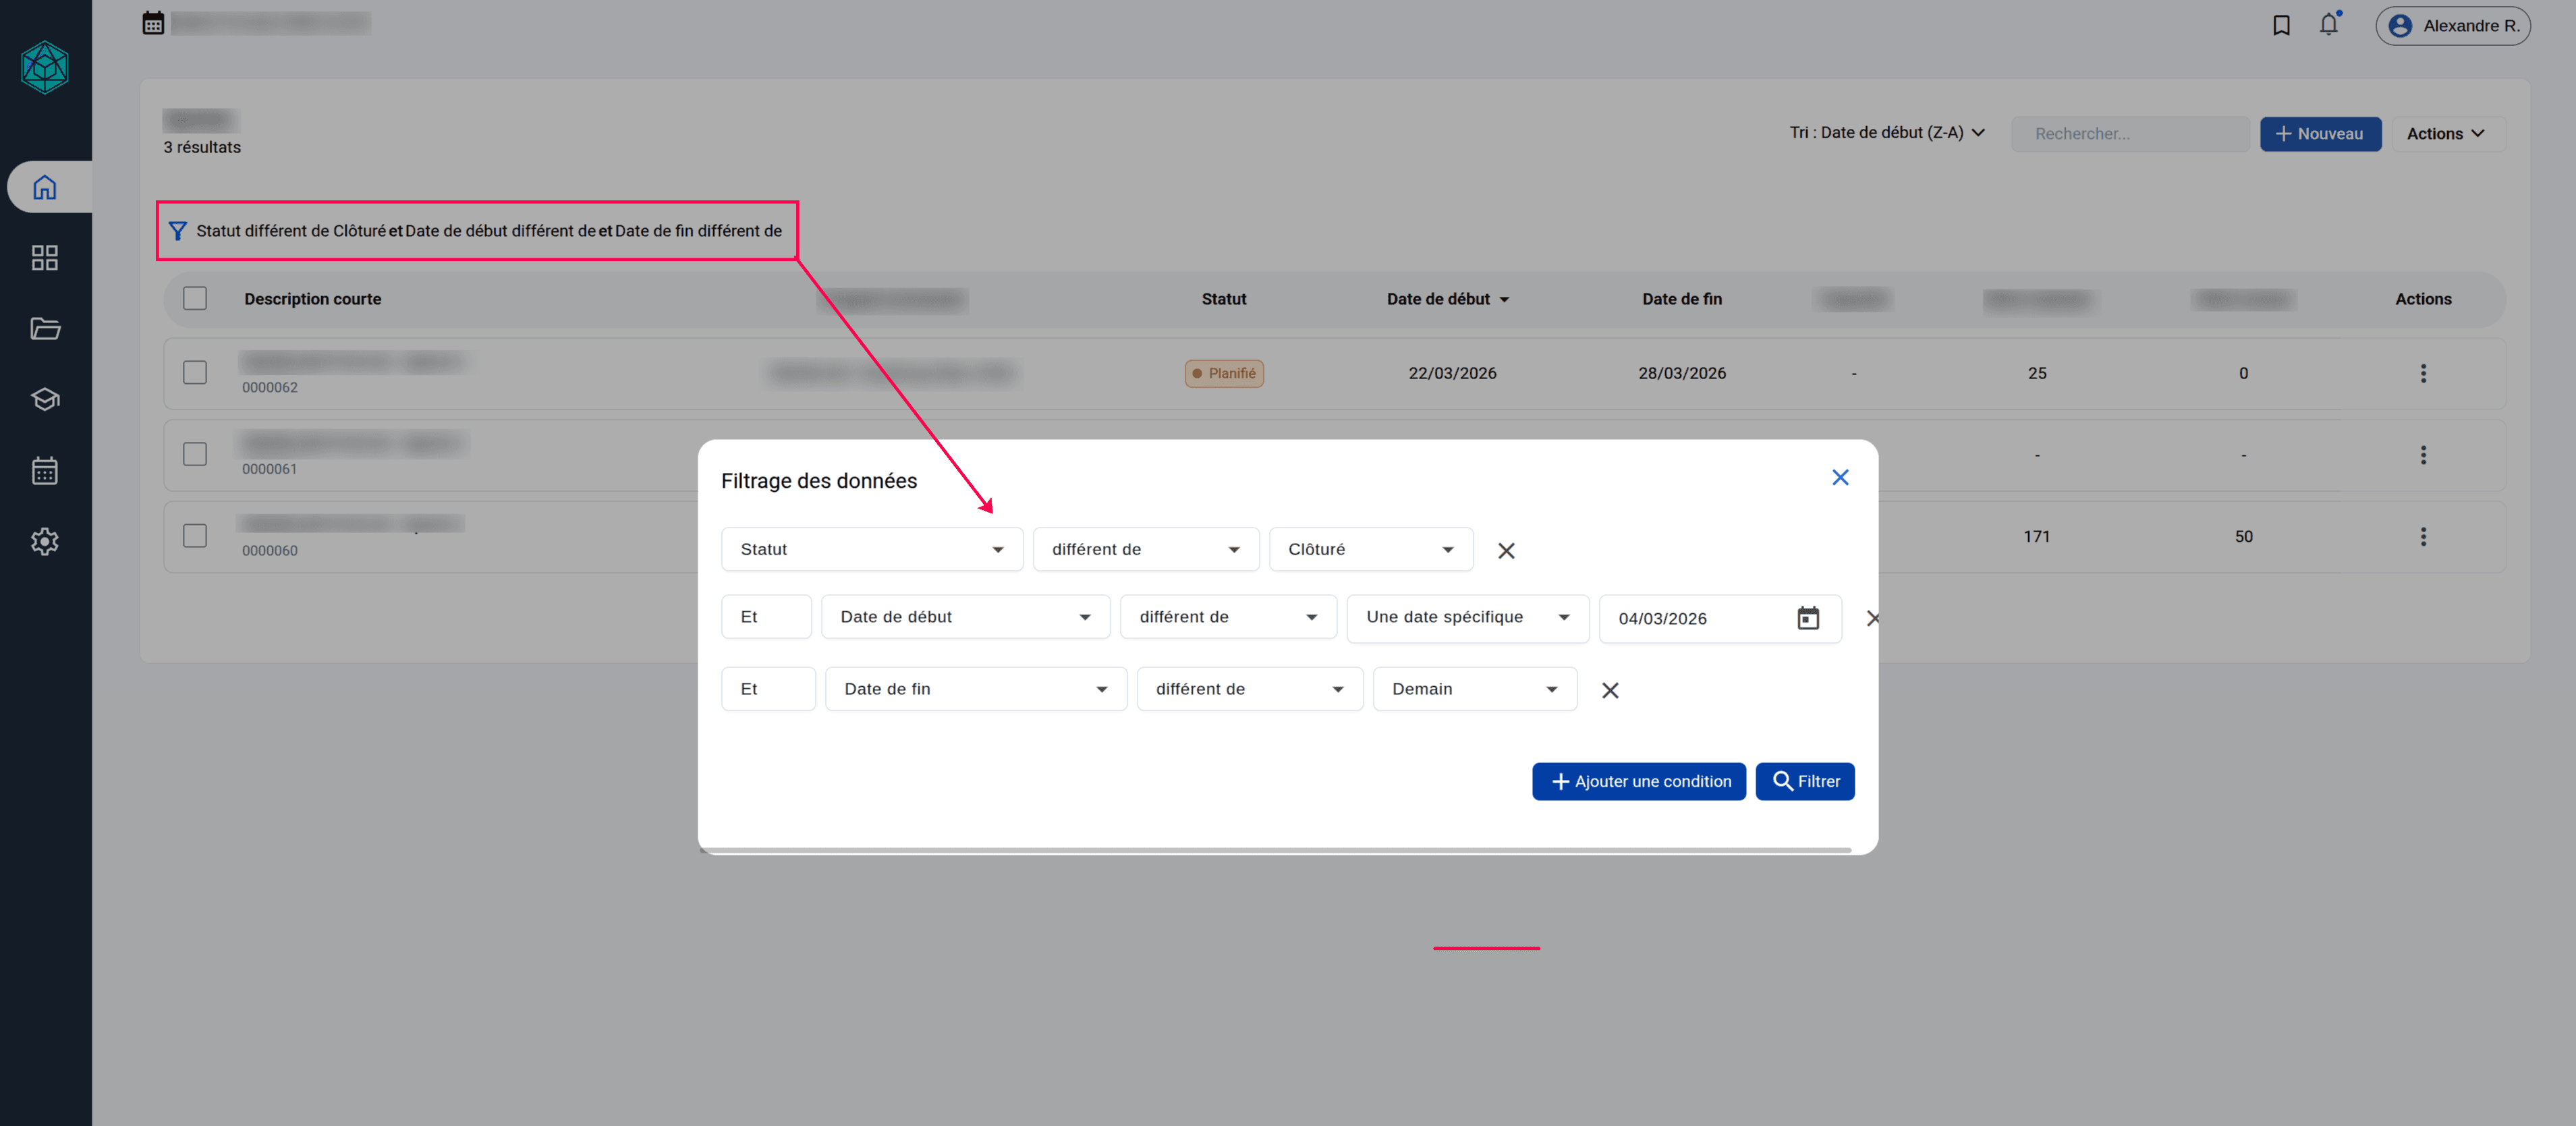This screenshot has height=1126, width=2576.
Task: Open the folder icon in sidebar
Action: 45,329
